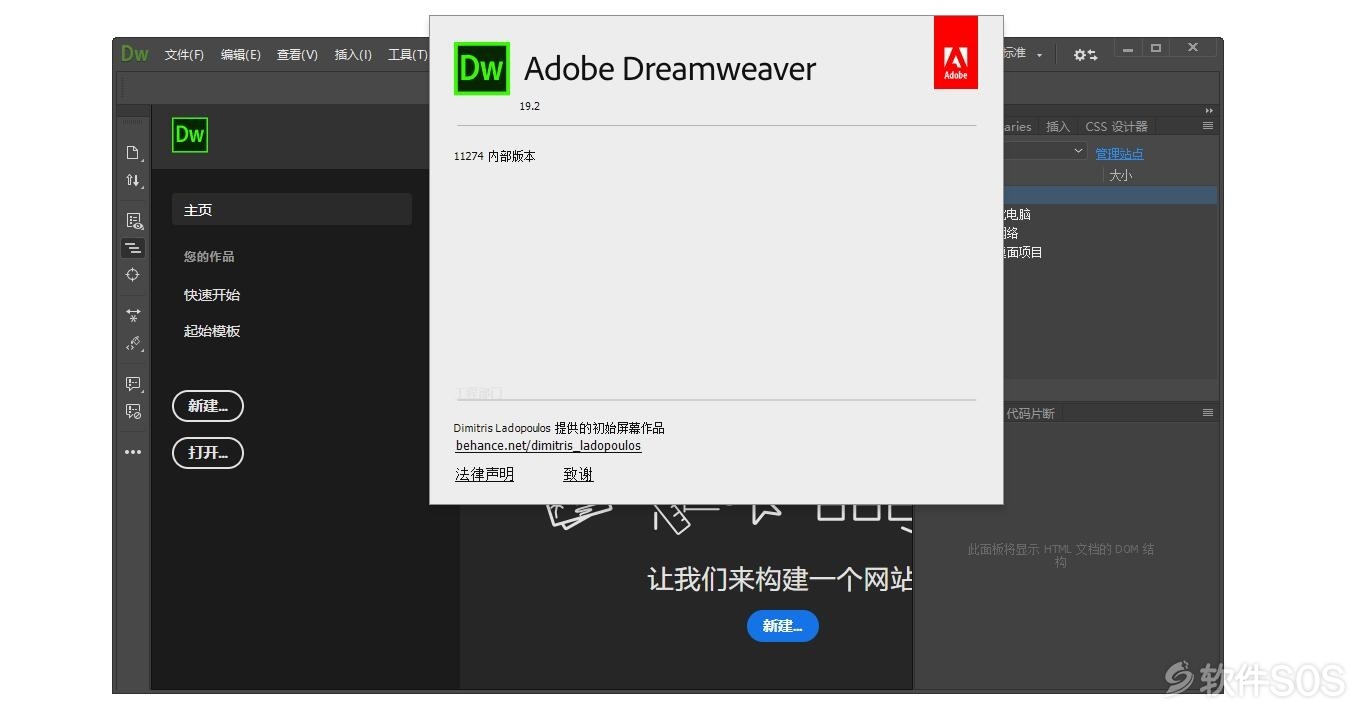The width and height of the screenshot is (1364, 710).
Task: Click the Dw logo in the menu bar
Action: [134, 54]
